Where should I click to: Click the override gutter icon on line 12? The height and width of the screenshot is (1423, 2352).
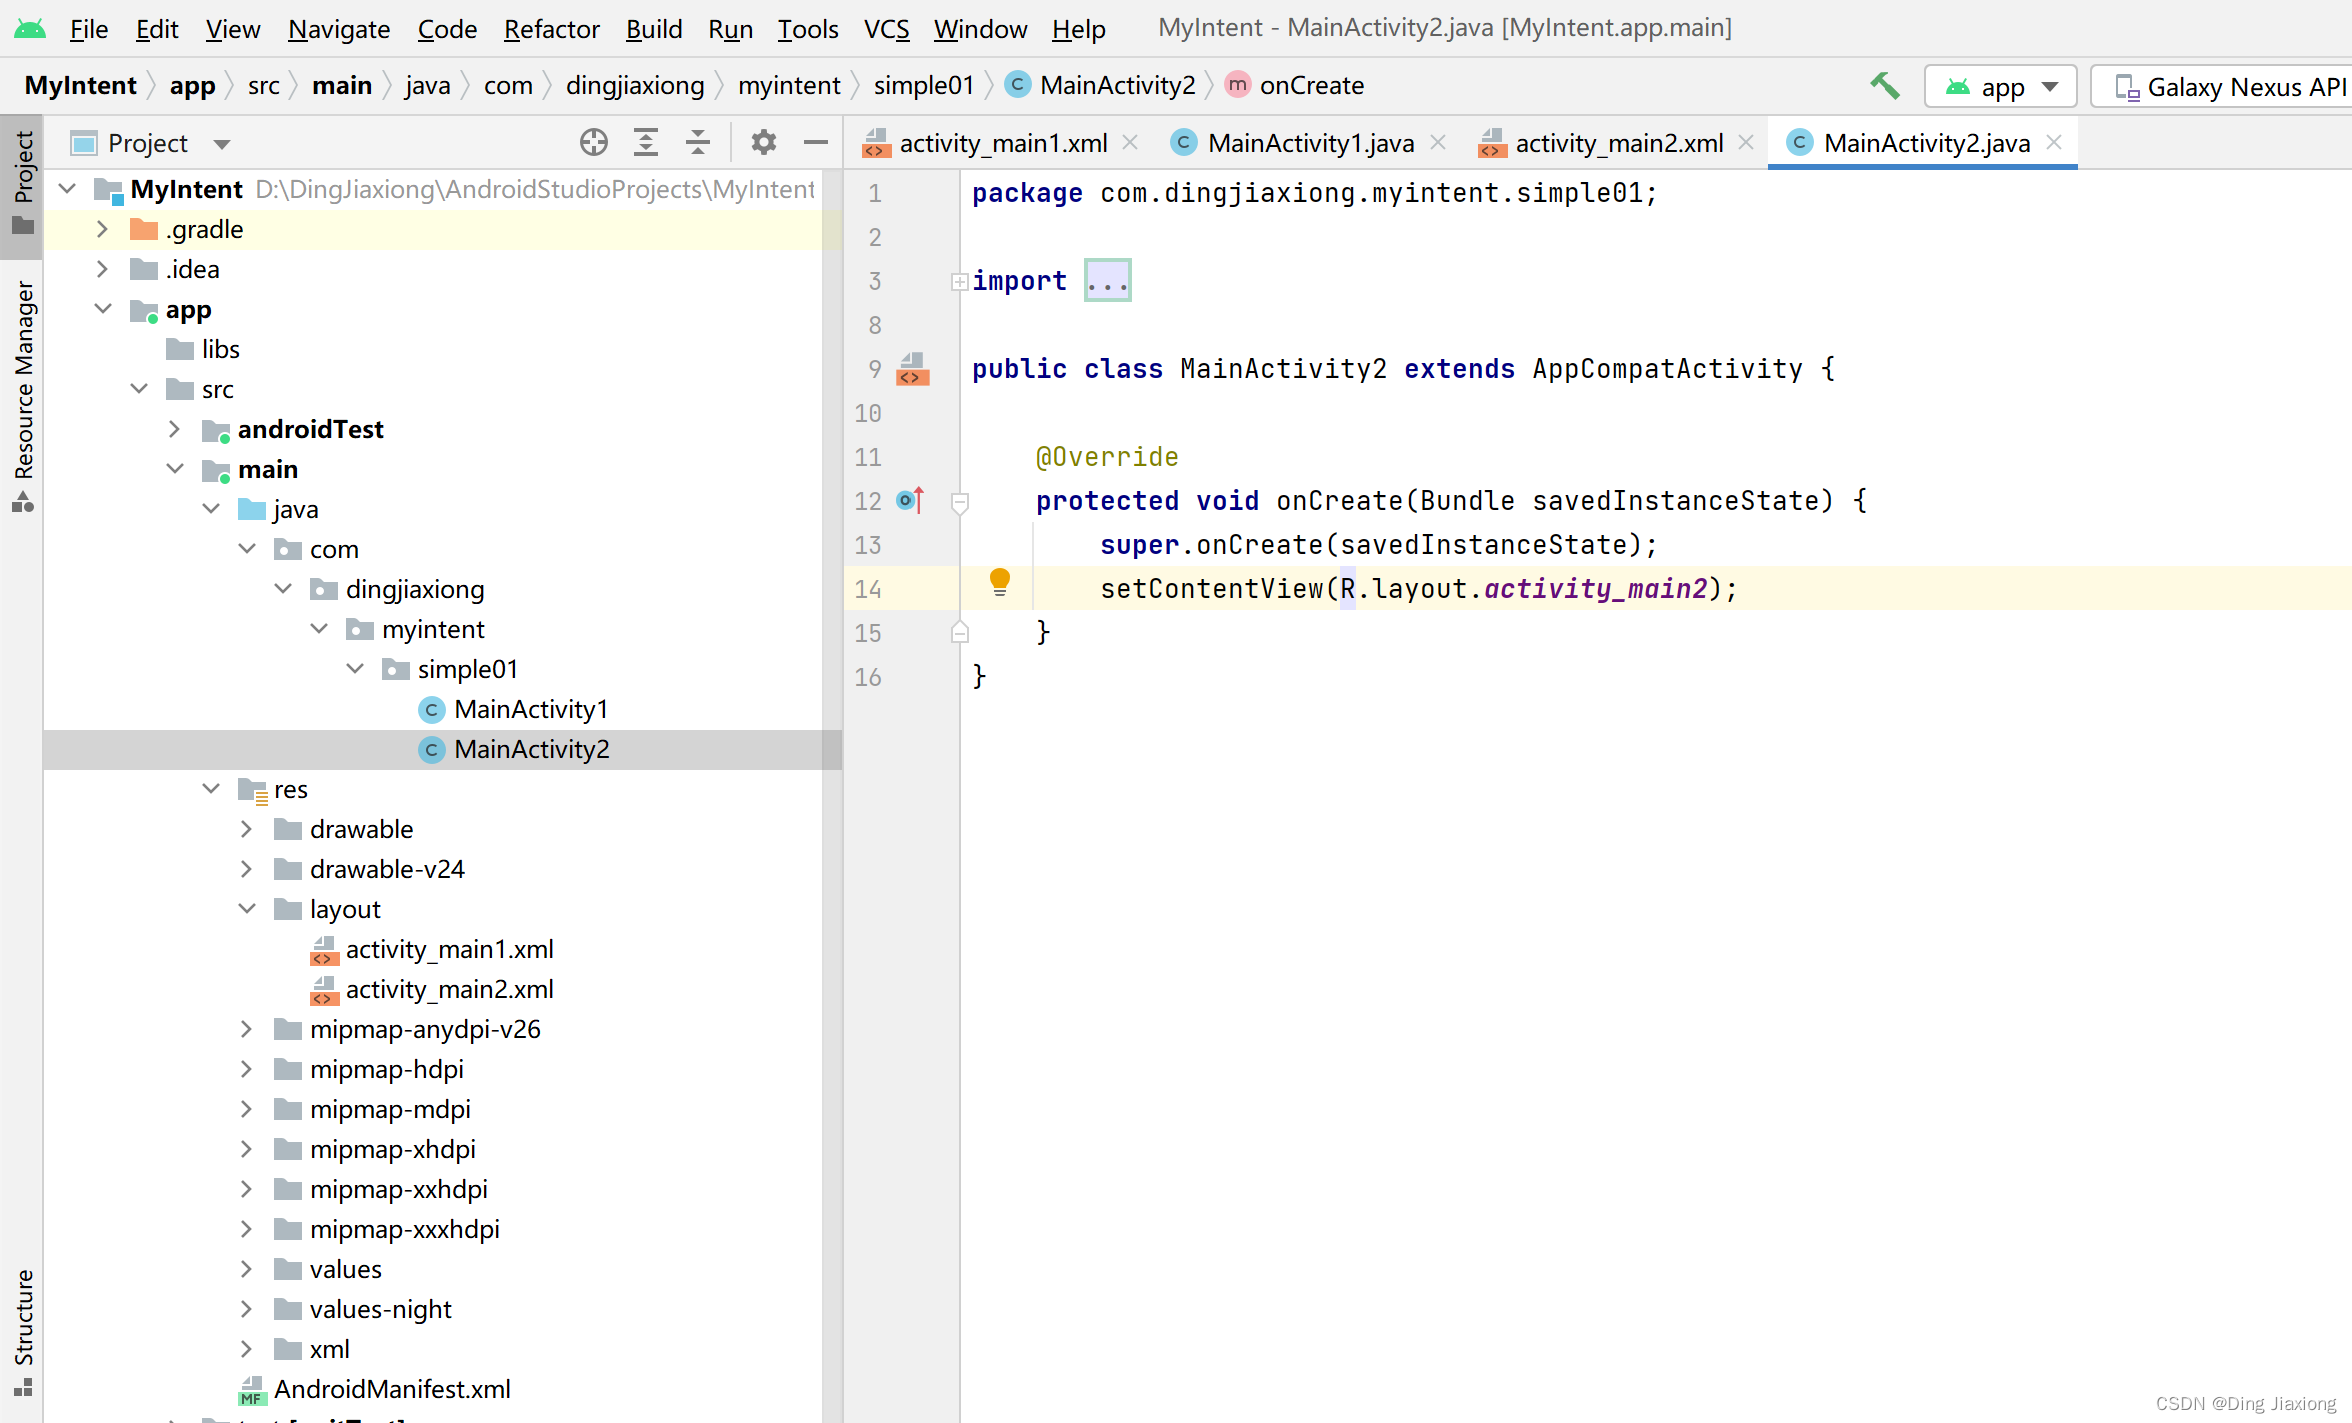(911, 500)
